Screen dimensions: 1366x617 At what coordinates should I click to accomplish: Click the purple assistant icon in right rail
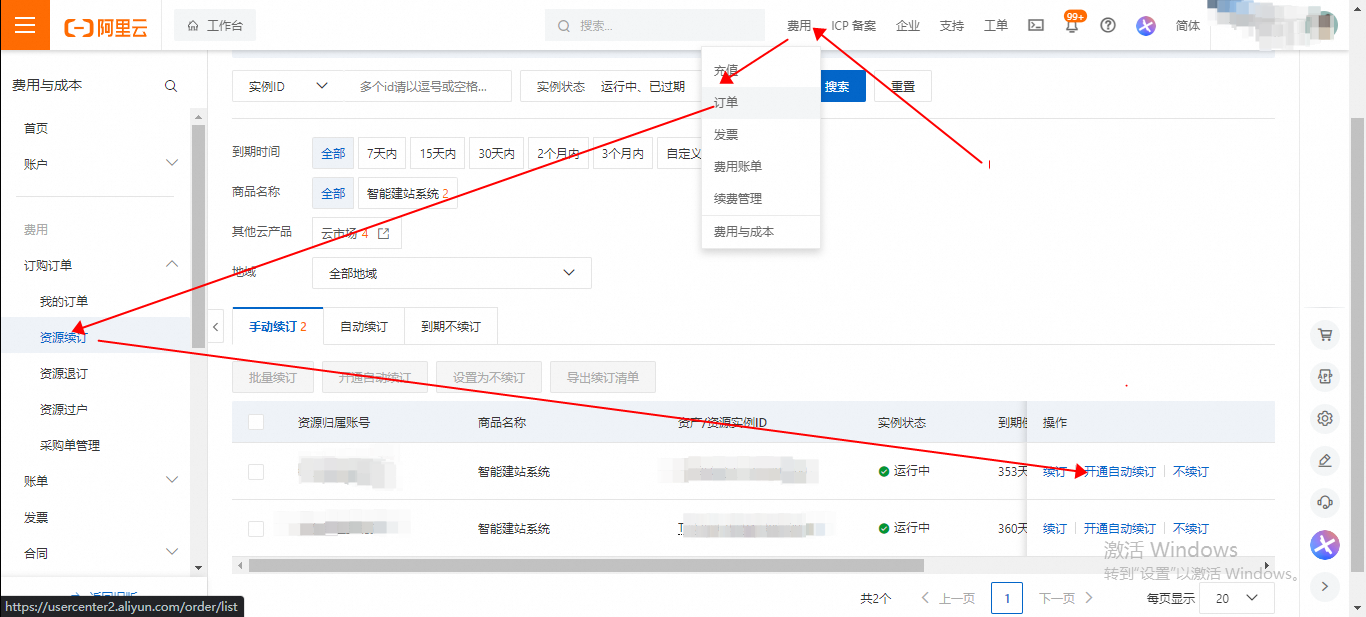point(1325,545)
